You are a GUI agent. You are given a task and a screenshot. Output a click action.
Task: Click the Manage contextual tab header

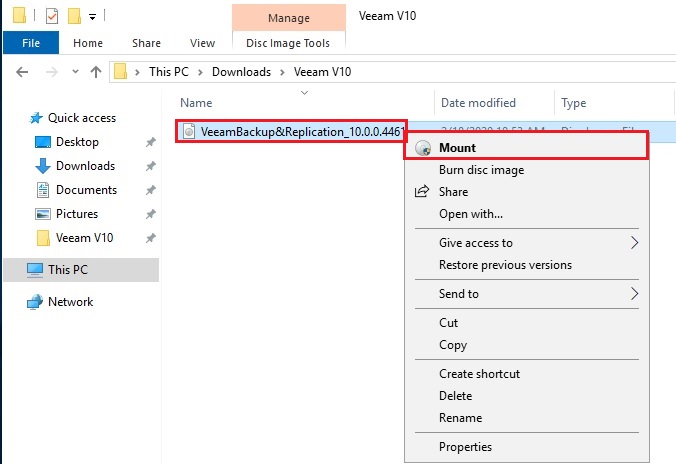(289, 18)
